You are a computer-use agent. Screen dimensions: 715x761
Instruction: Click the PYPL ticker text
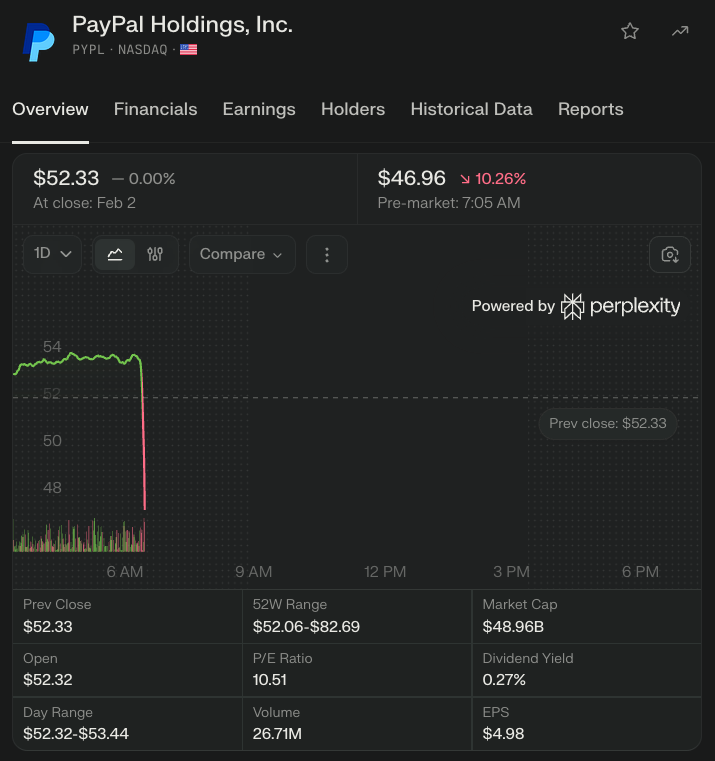pos(88,50)
